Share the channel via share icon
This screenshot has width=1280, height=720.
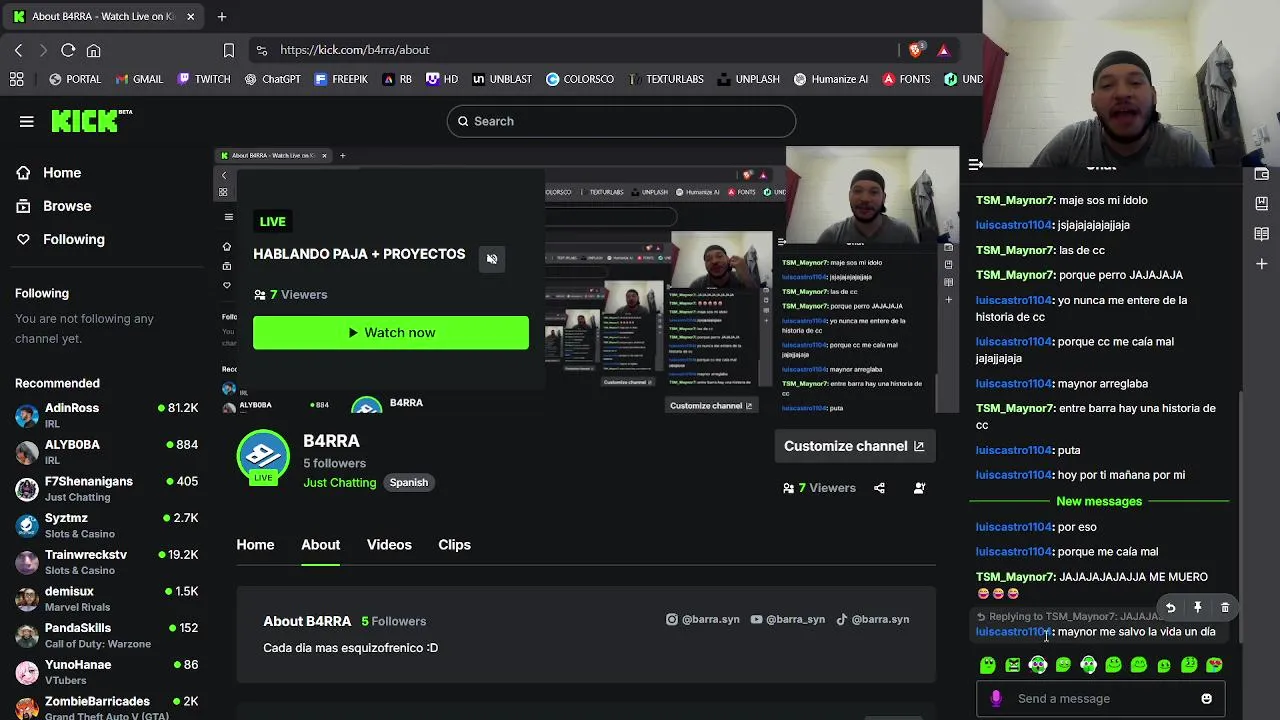click(x=879, y=488)
